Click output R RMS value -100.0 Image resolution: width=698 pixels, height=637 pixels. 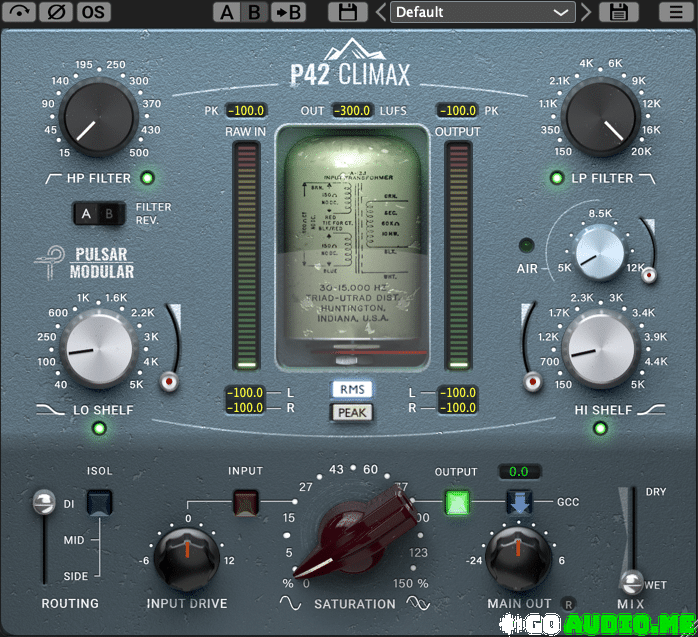458,407
